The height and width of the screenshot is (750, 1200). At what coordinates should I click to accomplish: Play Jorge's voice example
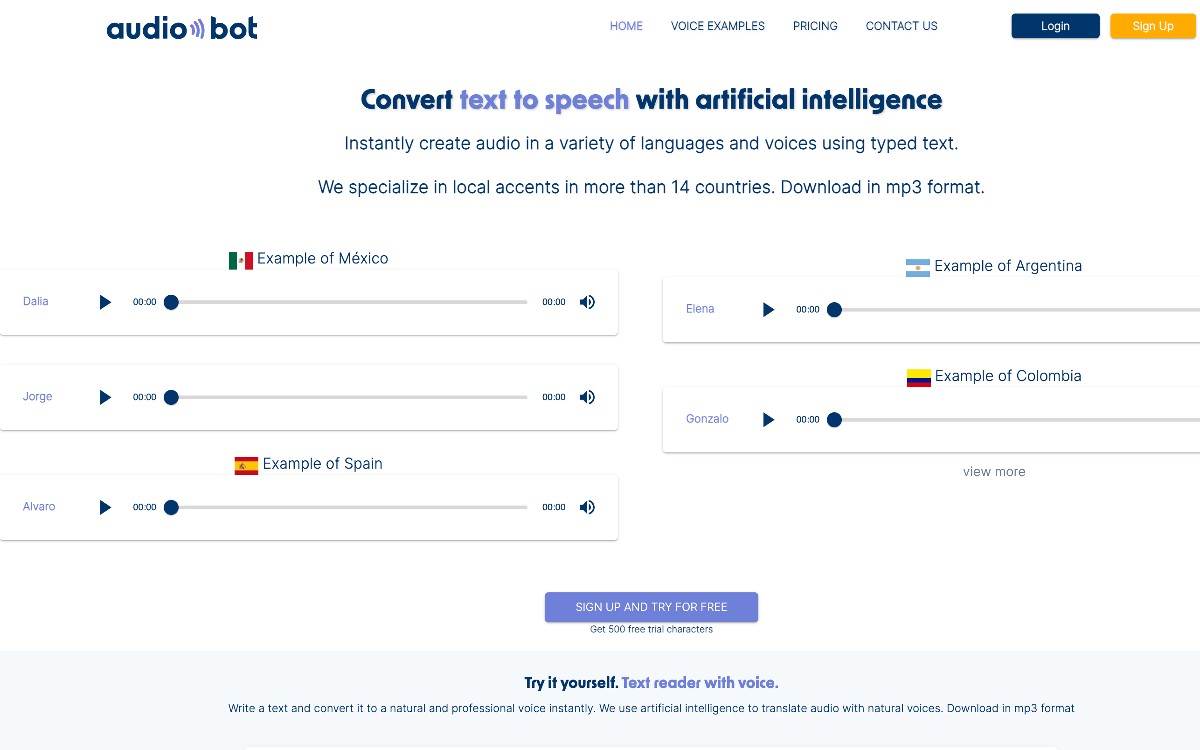click(x=105, y=397)
